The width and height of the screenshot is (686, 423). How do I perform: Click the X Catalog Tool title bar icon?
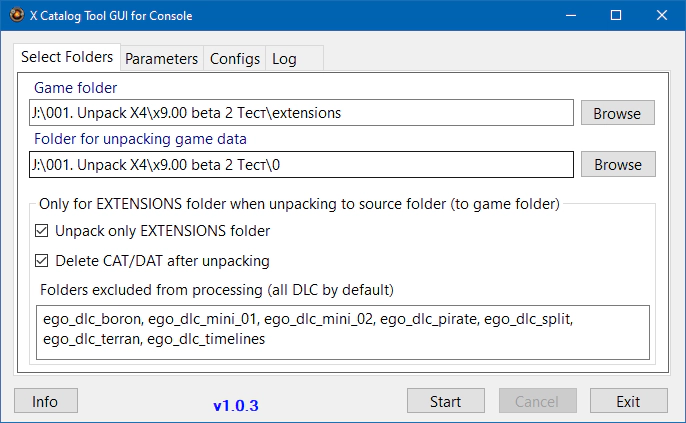coord(17,16)
